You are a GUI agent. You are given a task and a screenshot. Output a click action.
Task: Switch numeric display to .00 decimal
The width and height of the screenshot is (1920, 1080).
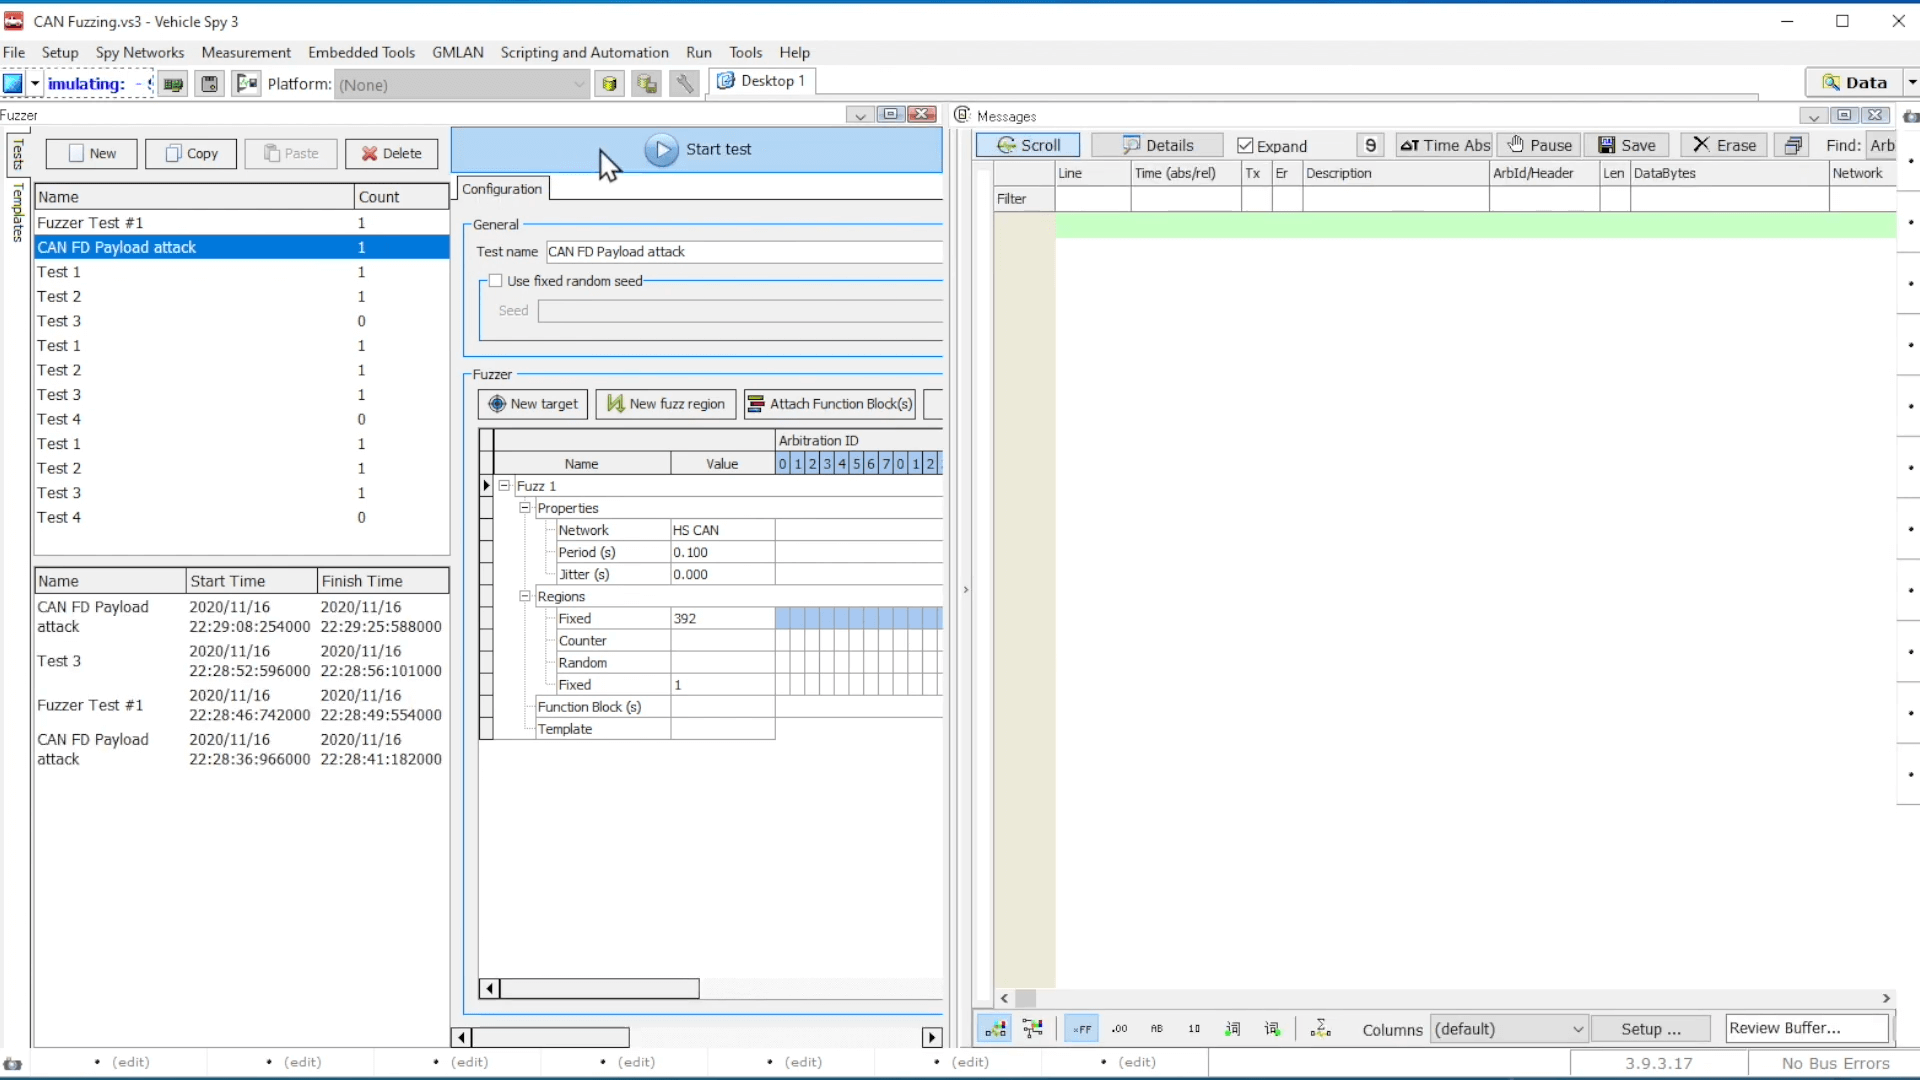[1119, 1028]
